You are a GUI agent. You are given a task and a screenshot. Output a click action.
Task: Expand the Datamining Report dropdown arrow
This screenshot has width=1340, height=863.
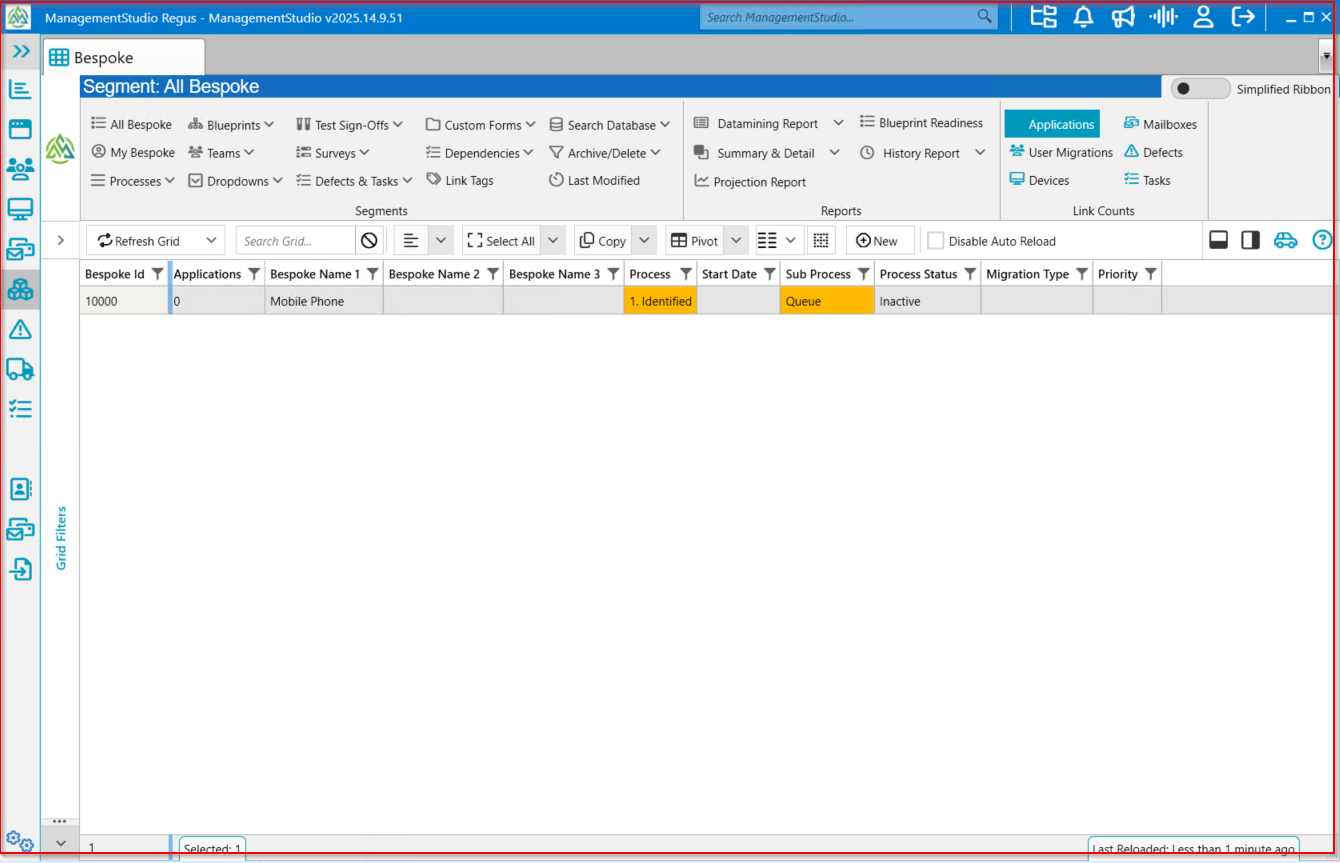(x=838, y=123)
